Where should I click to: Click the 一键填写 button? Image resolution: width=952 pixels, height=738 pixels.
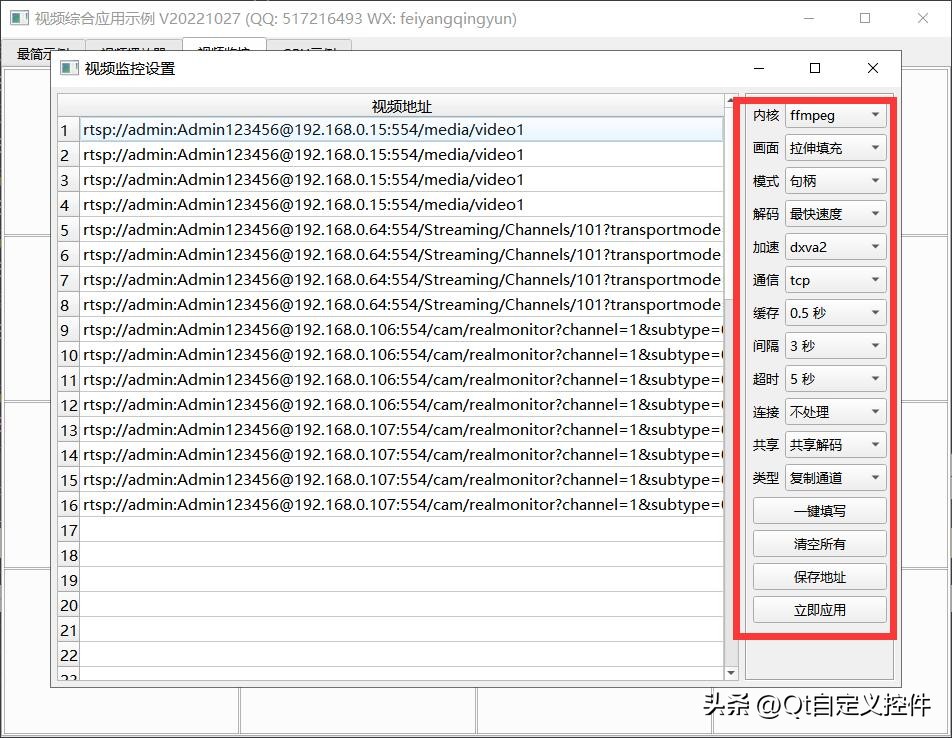click(x=818, y=510)
